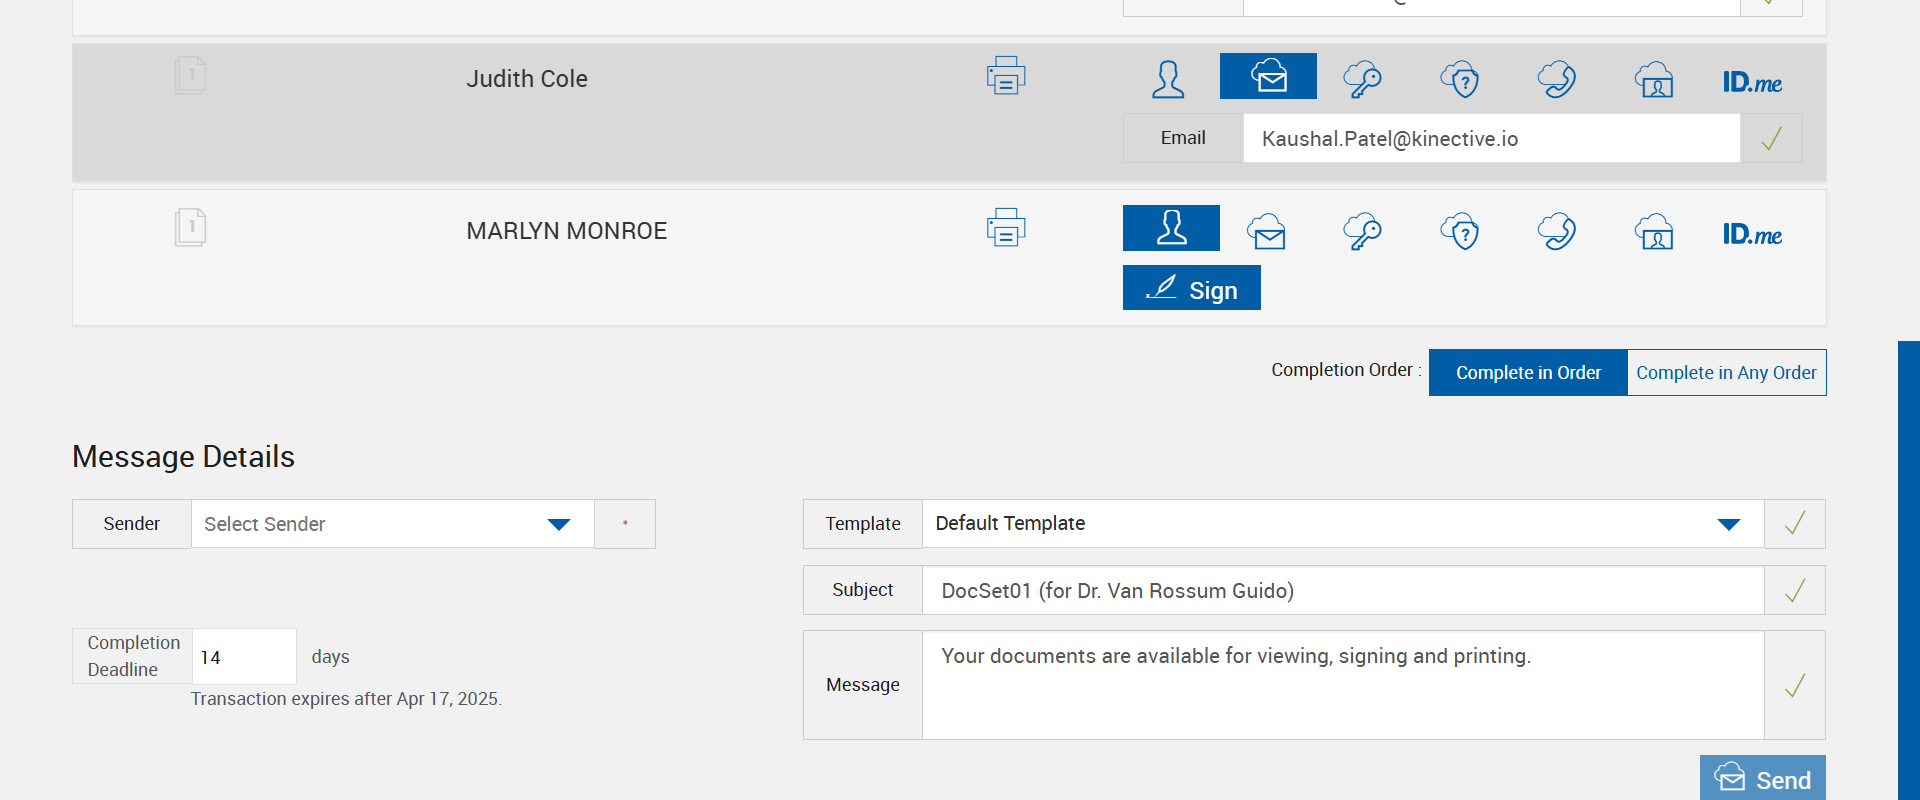Image resolution: width=1920 pixels, height=800 pixels.
Task: Select in-person signing for Judith Cole
Action: click(x=1168, y=78)
